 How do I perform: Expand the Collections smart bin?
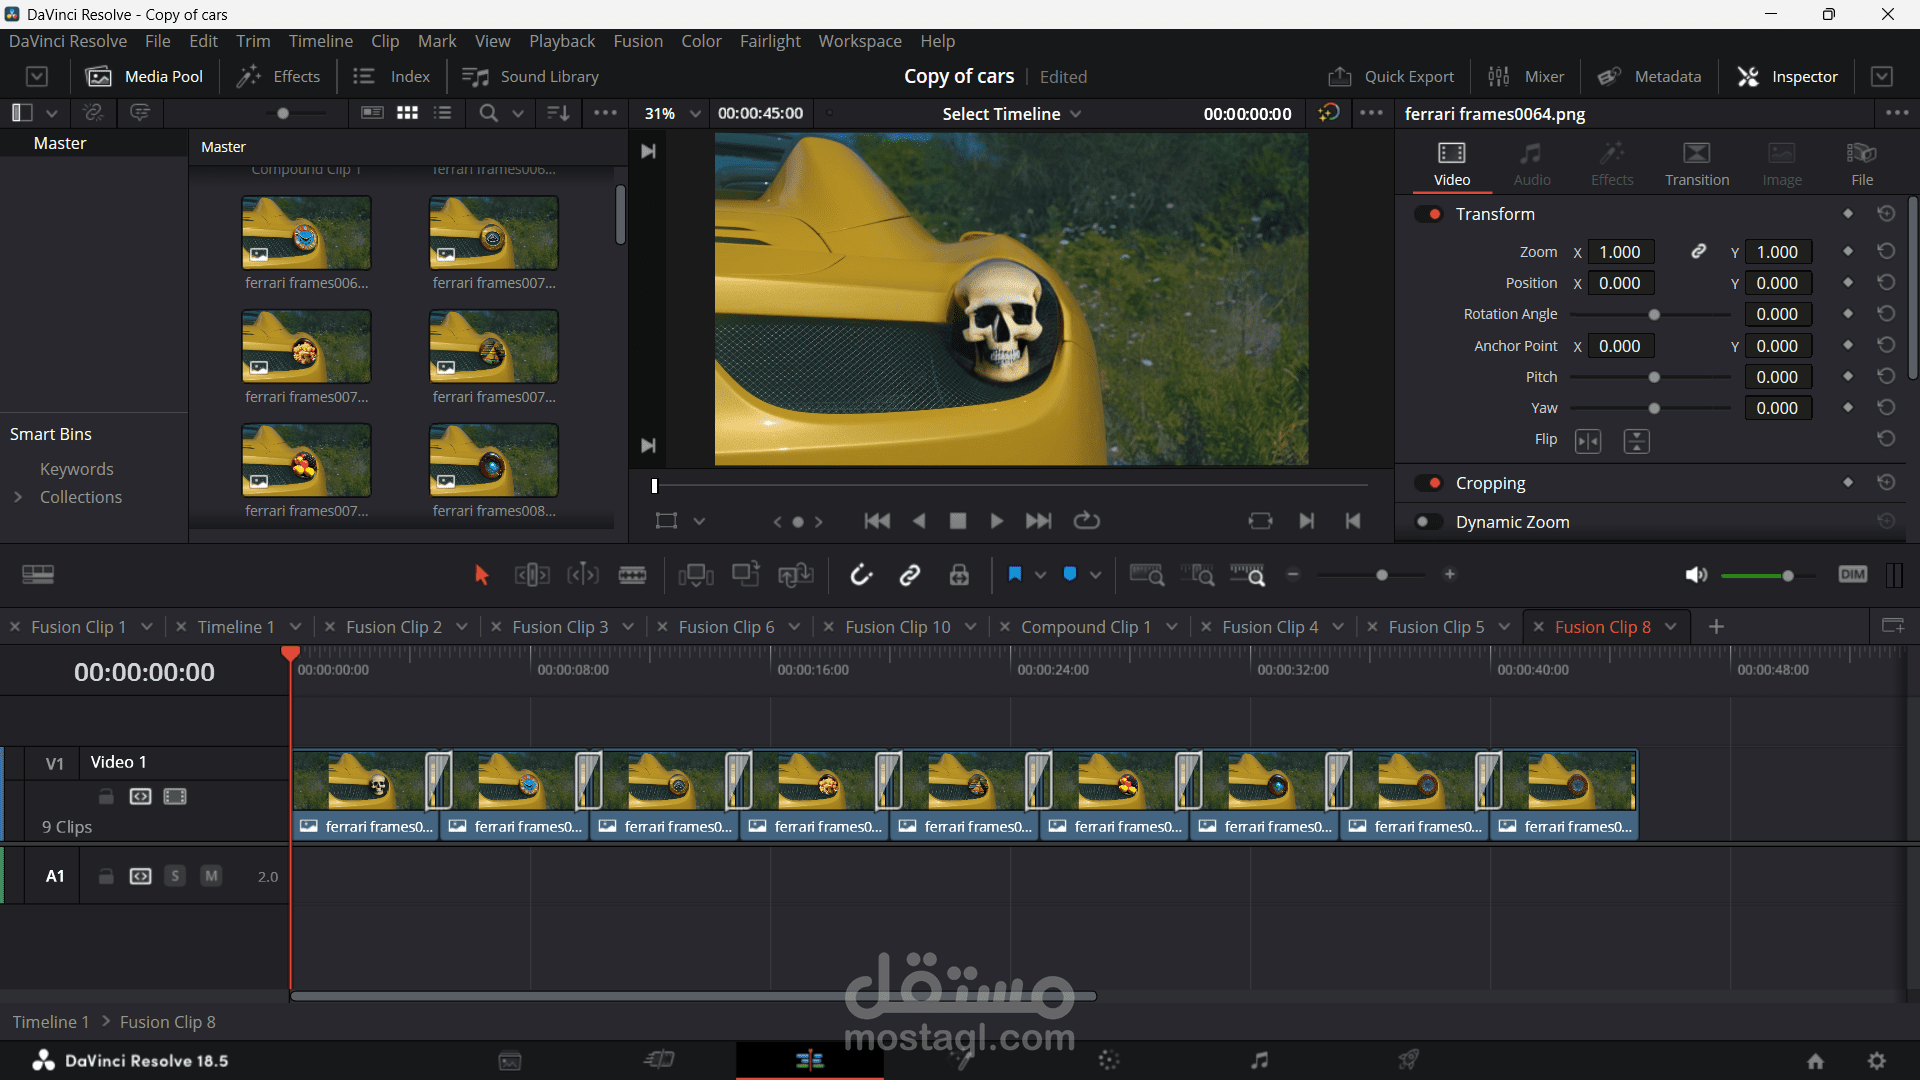point(18,497)
